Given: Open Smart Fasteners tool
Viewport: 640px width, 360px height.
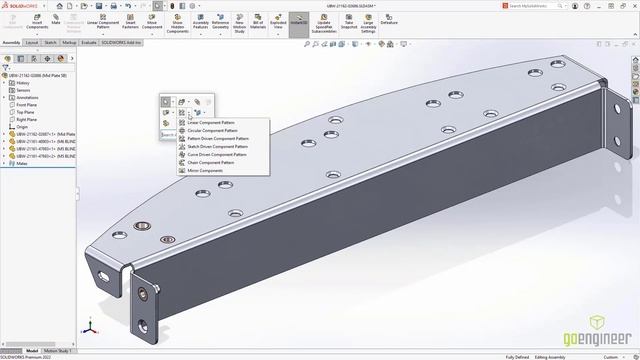Looking at the screenshot, I should click(130, 22).
